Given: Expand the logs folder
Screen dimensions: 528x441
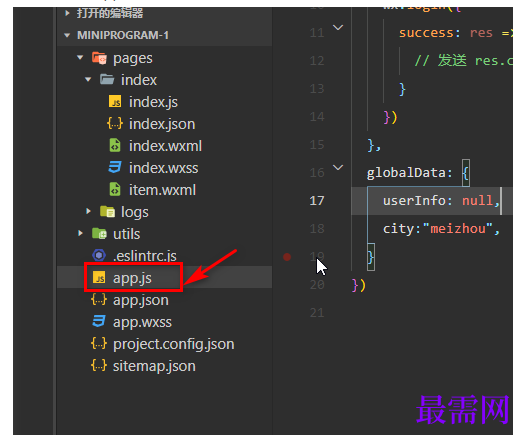Looking at the screenshot, I should [x=88, y=211].
